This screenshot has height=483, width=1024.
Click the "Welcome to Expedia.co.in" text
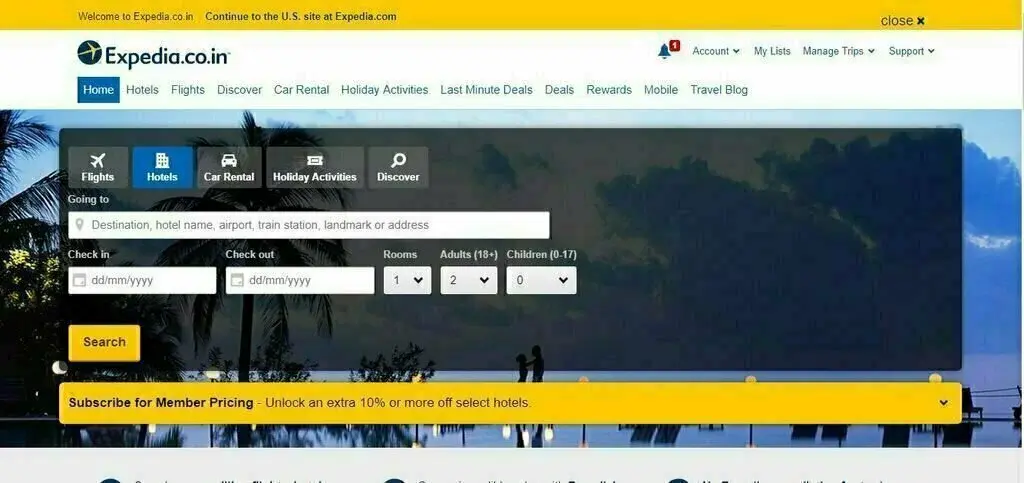click(x=136, y=16)
